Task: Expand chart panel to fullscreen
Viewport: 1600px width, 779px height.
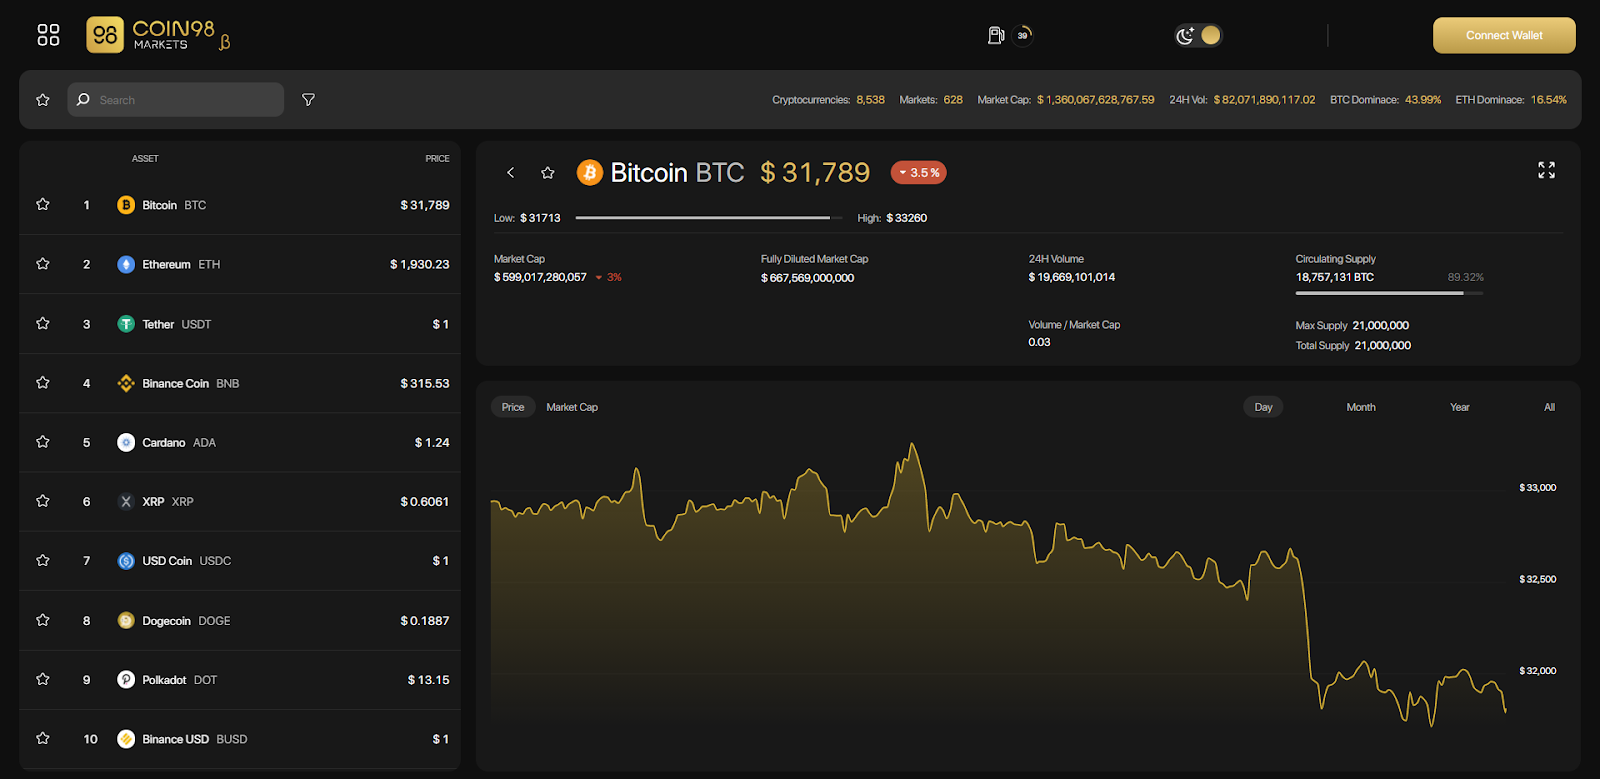Action: tap(1546, 170)
